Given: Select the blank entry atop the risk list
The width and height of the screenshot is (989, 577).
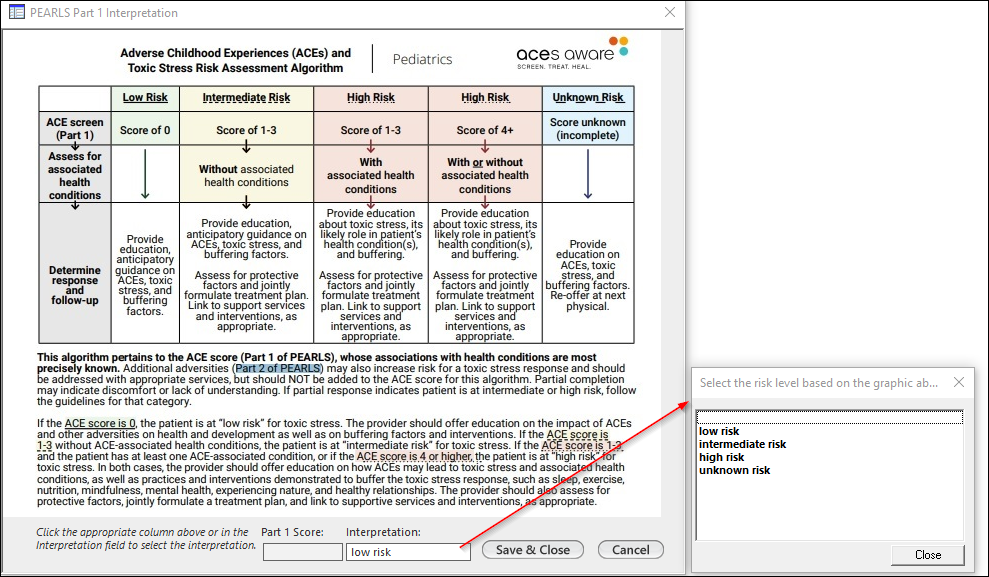Looking at the screenshot, I should [x=829, y=417].
